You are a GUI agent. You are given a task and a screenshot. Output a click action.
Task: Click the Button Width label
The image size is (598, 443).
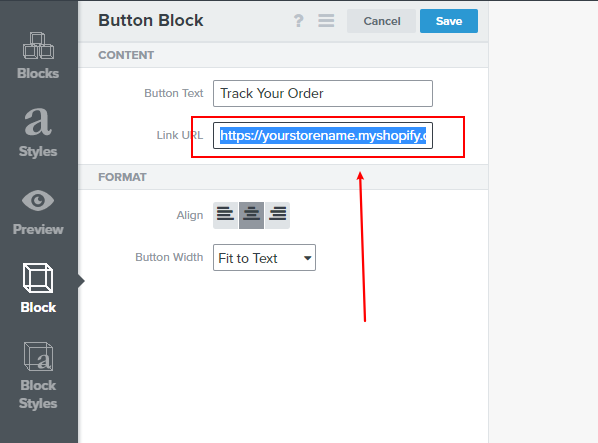[x=169, y=257]
